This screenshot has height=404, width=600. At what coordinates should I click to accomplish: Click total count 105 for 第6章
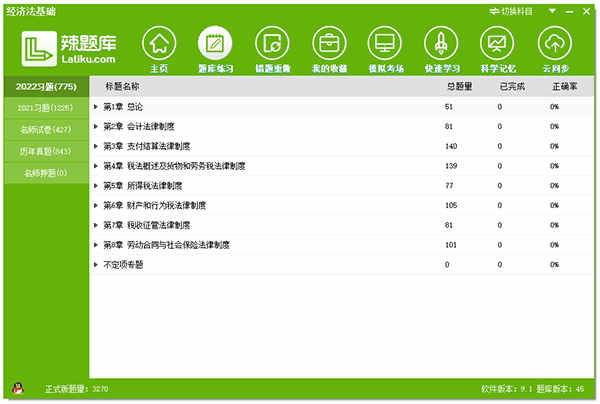(451, 205)
